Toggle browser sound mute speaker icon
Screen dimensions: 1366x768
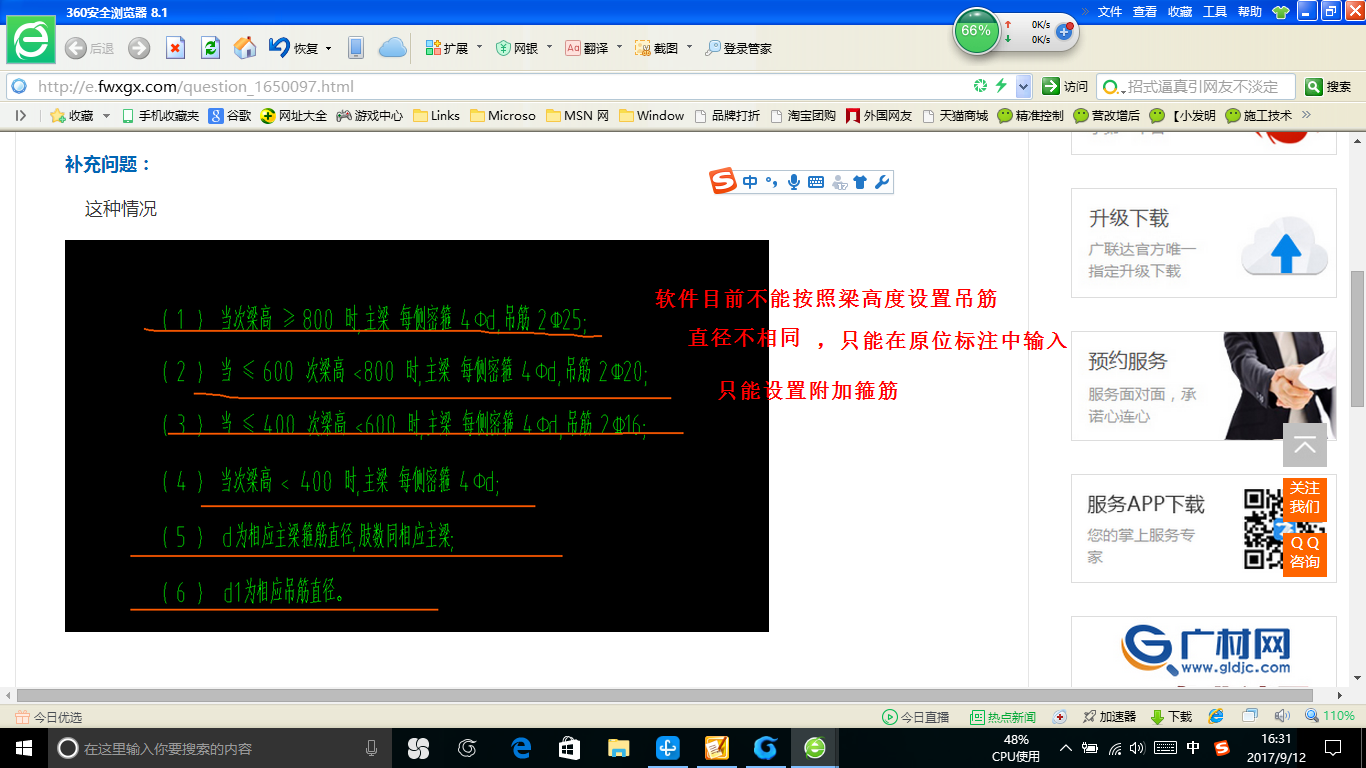1282,716
